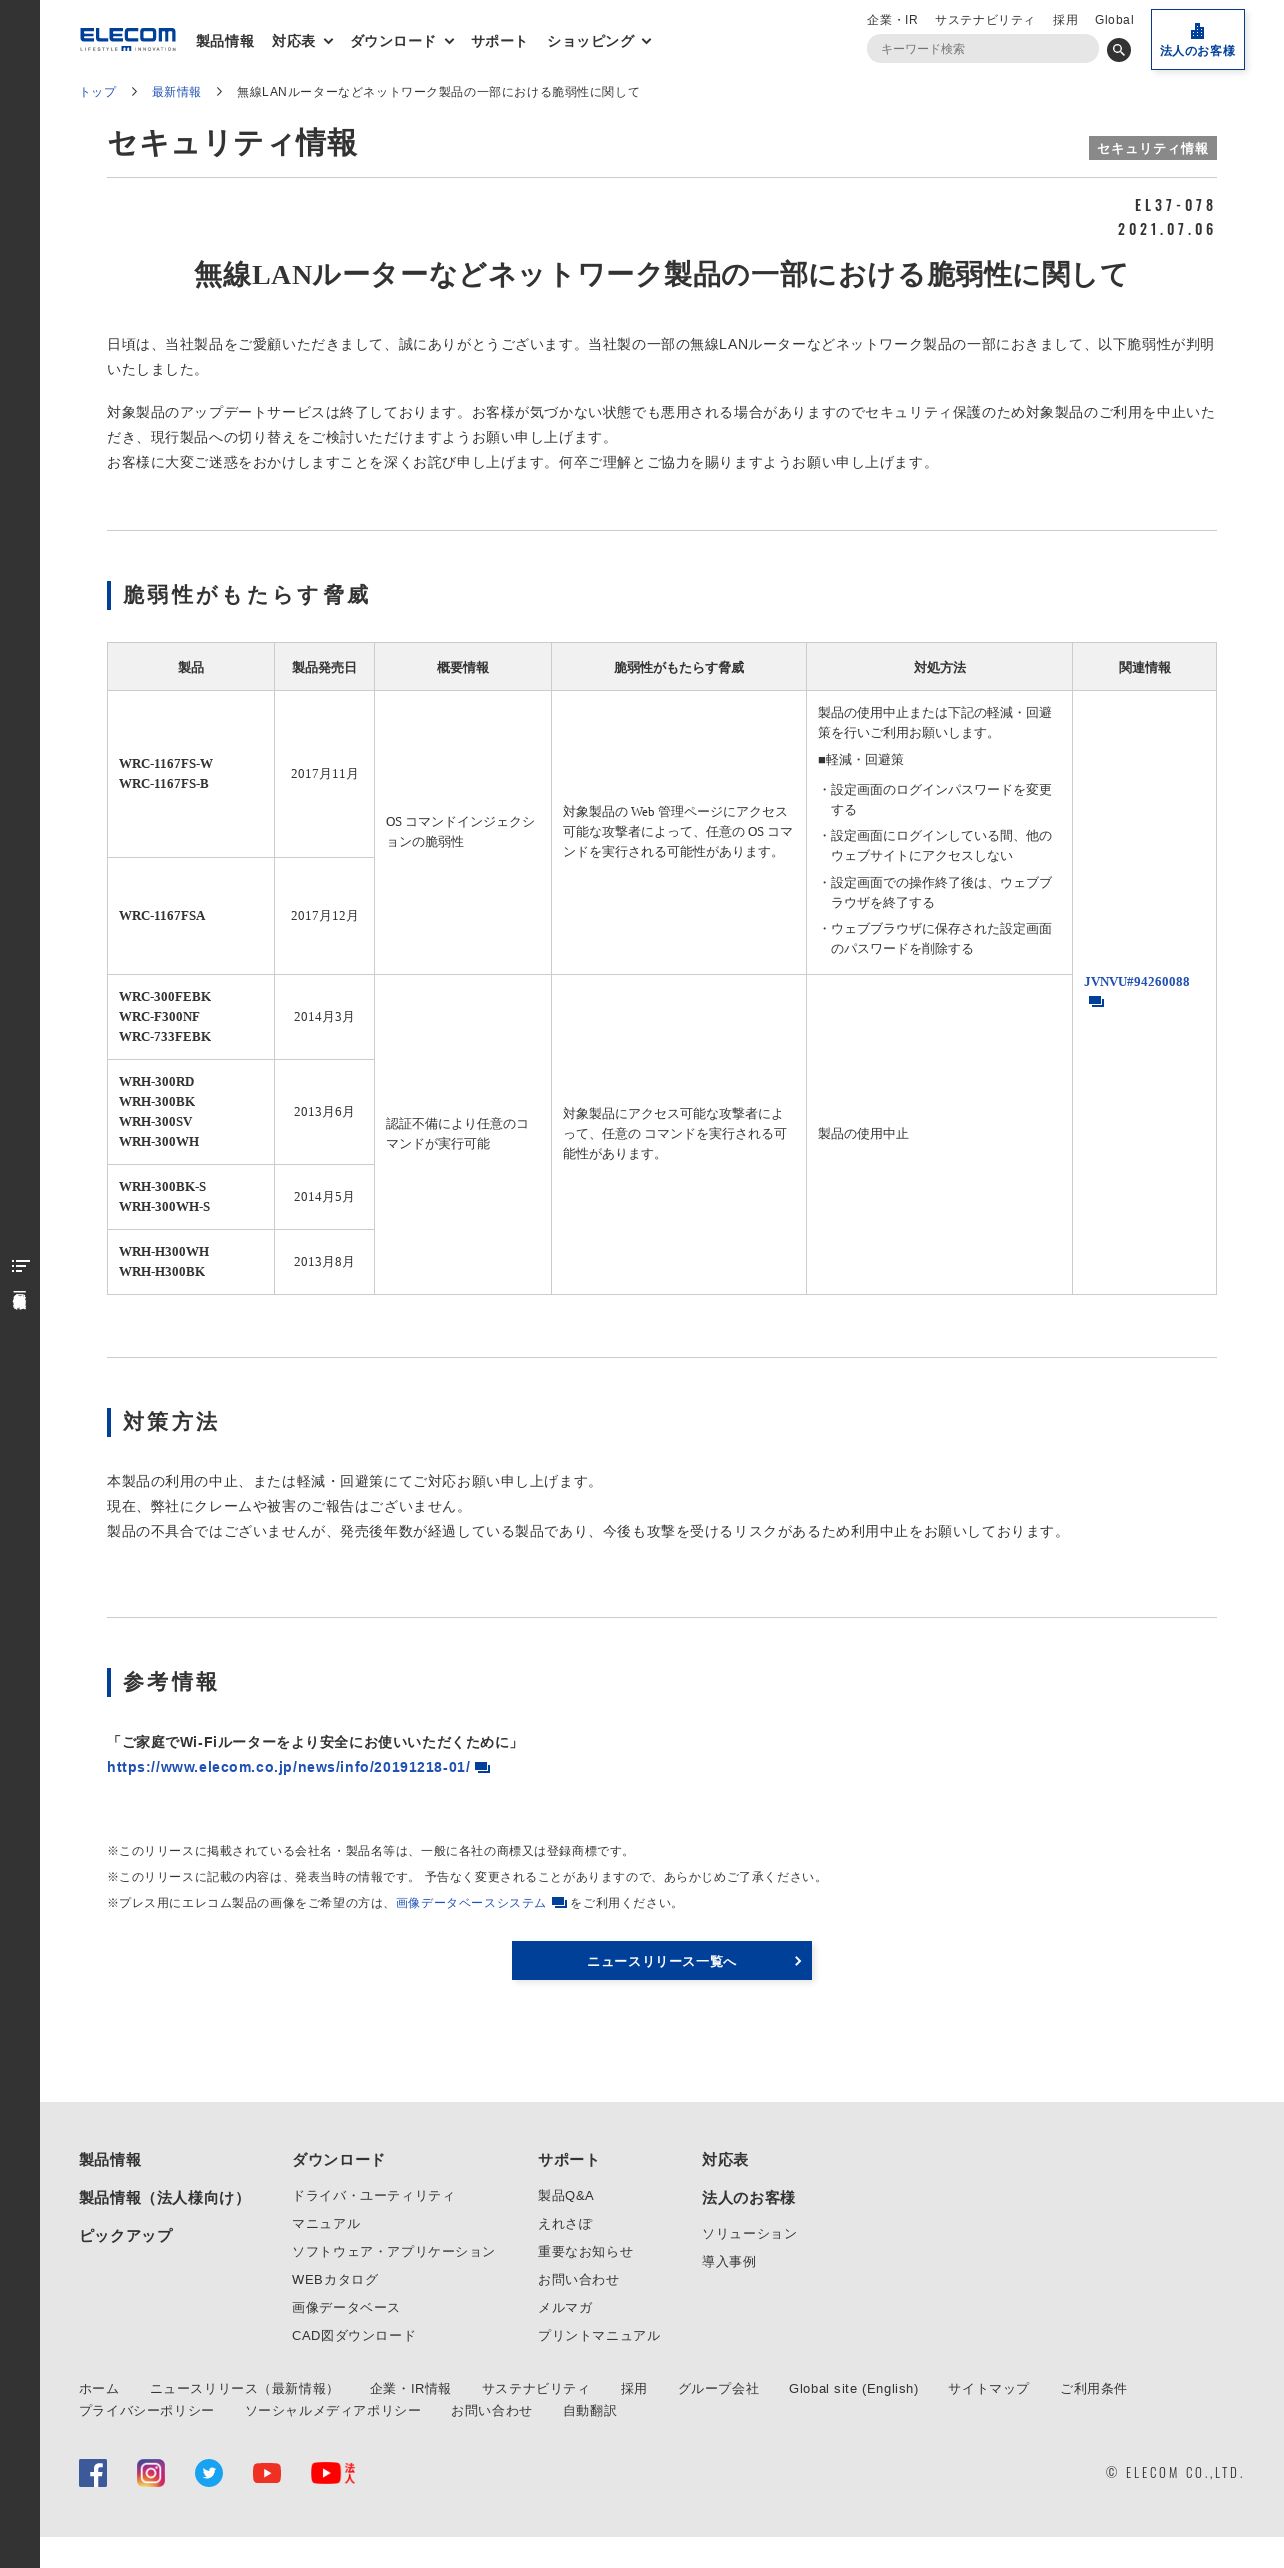Open footer マニュアル link
Screen dimensions: 1284x2568
pos(326,2223)
